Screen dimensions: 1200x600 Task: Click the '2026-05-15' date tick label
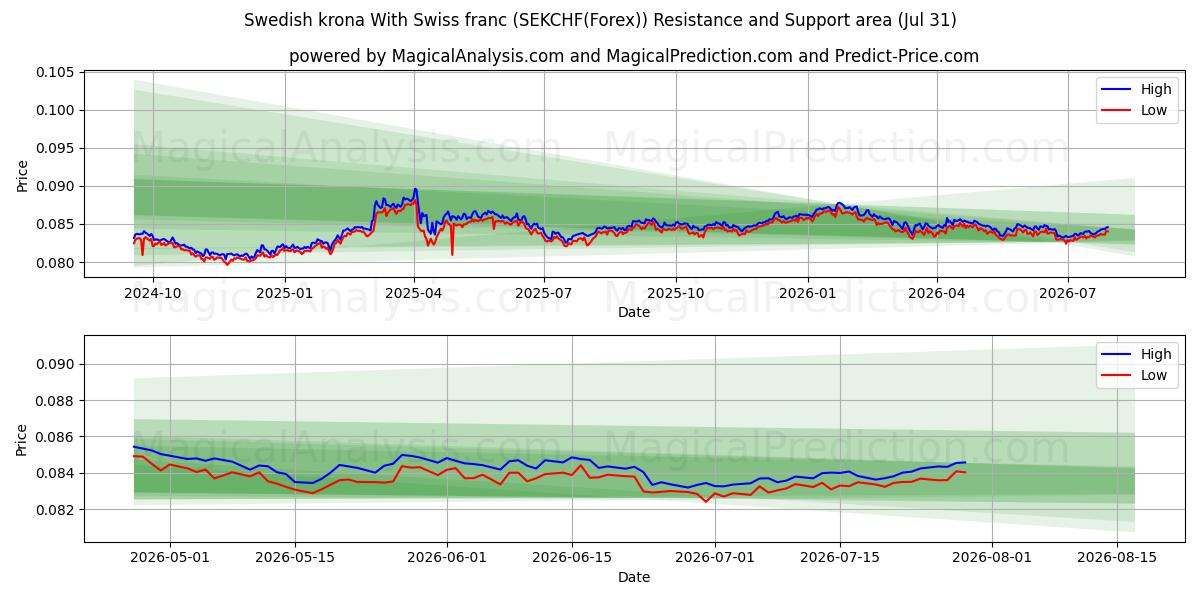[295, 558]
